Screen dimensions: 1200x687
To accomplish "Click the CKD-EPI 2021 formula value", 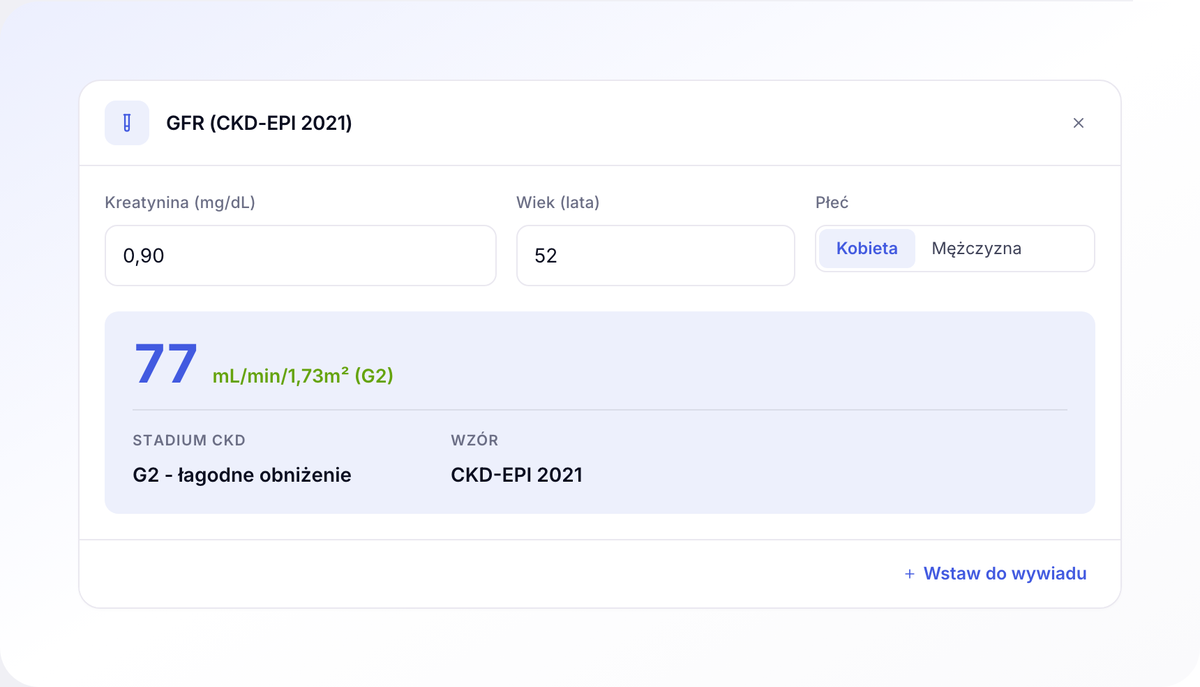I will (x=517, y=475).
